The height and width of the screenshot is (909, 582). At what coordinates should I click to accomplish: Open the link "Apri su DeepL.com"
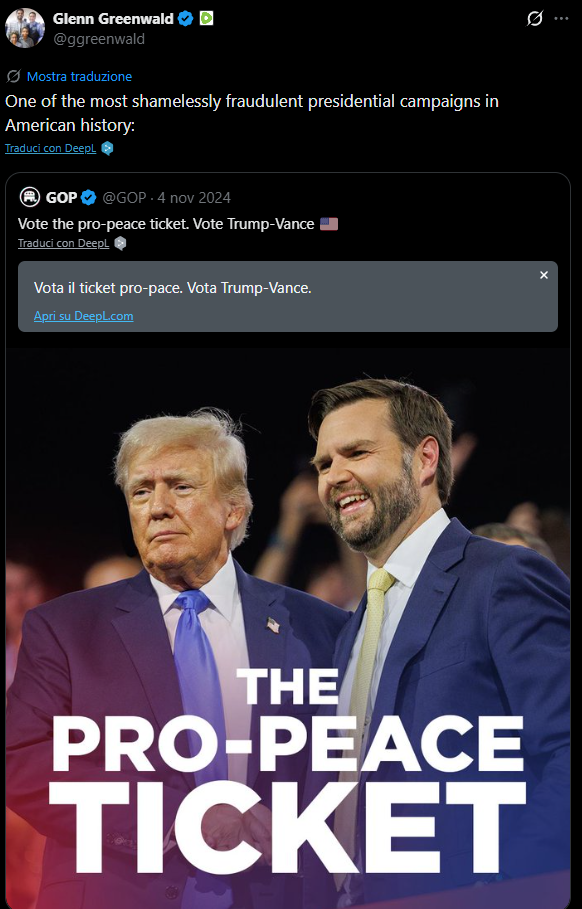click(x=83, y=315)
